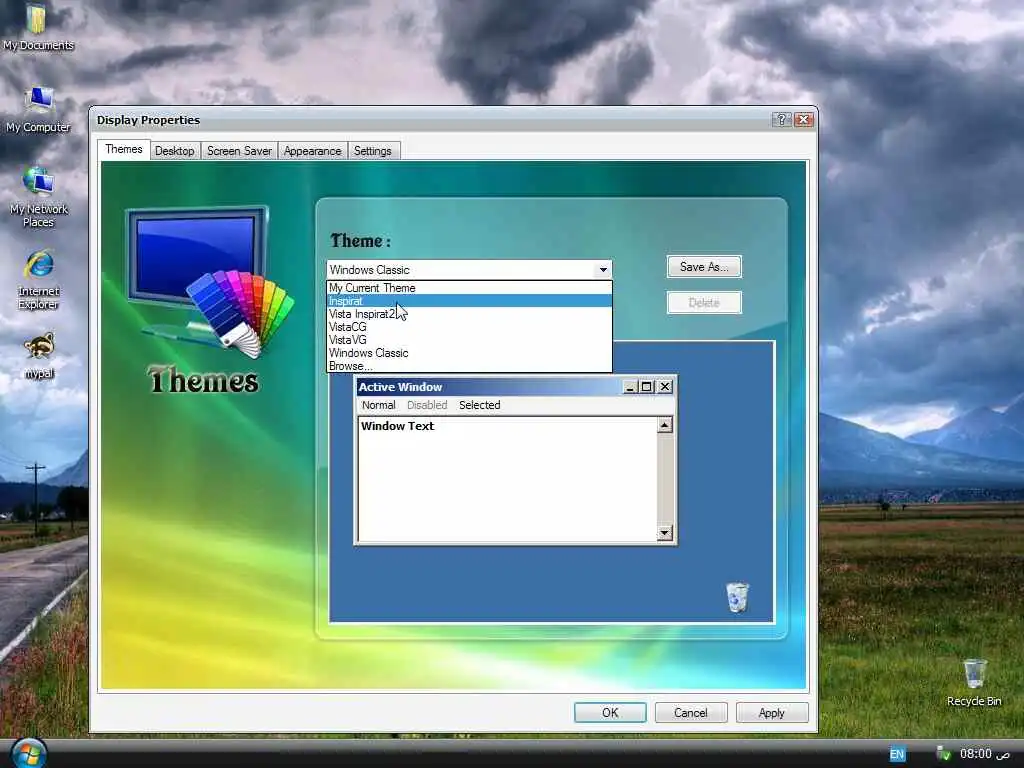Open the Appearance tab
This screenshot has width=1024, height=768.
(312, 151)
